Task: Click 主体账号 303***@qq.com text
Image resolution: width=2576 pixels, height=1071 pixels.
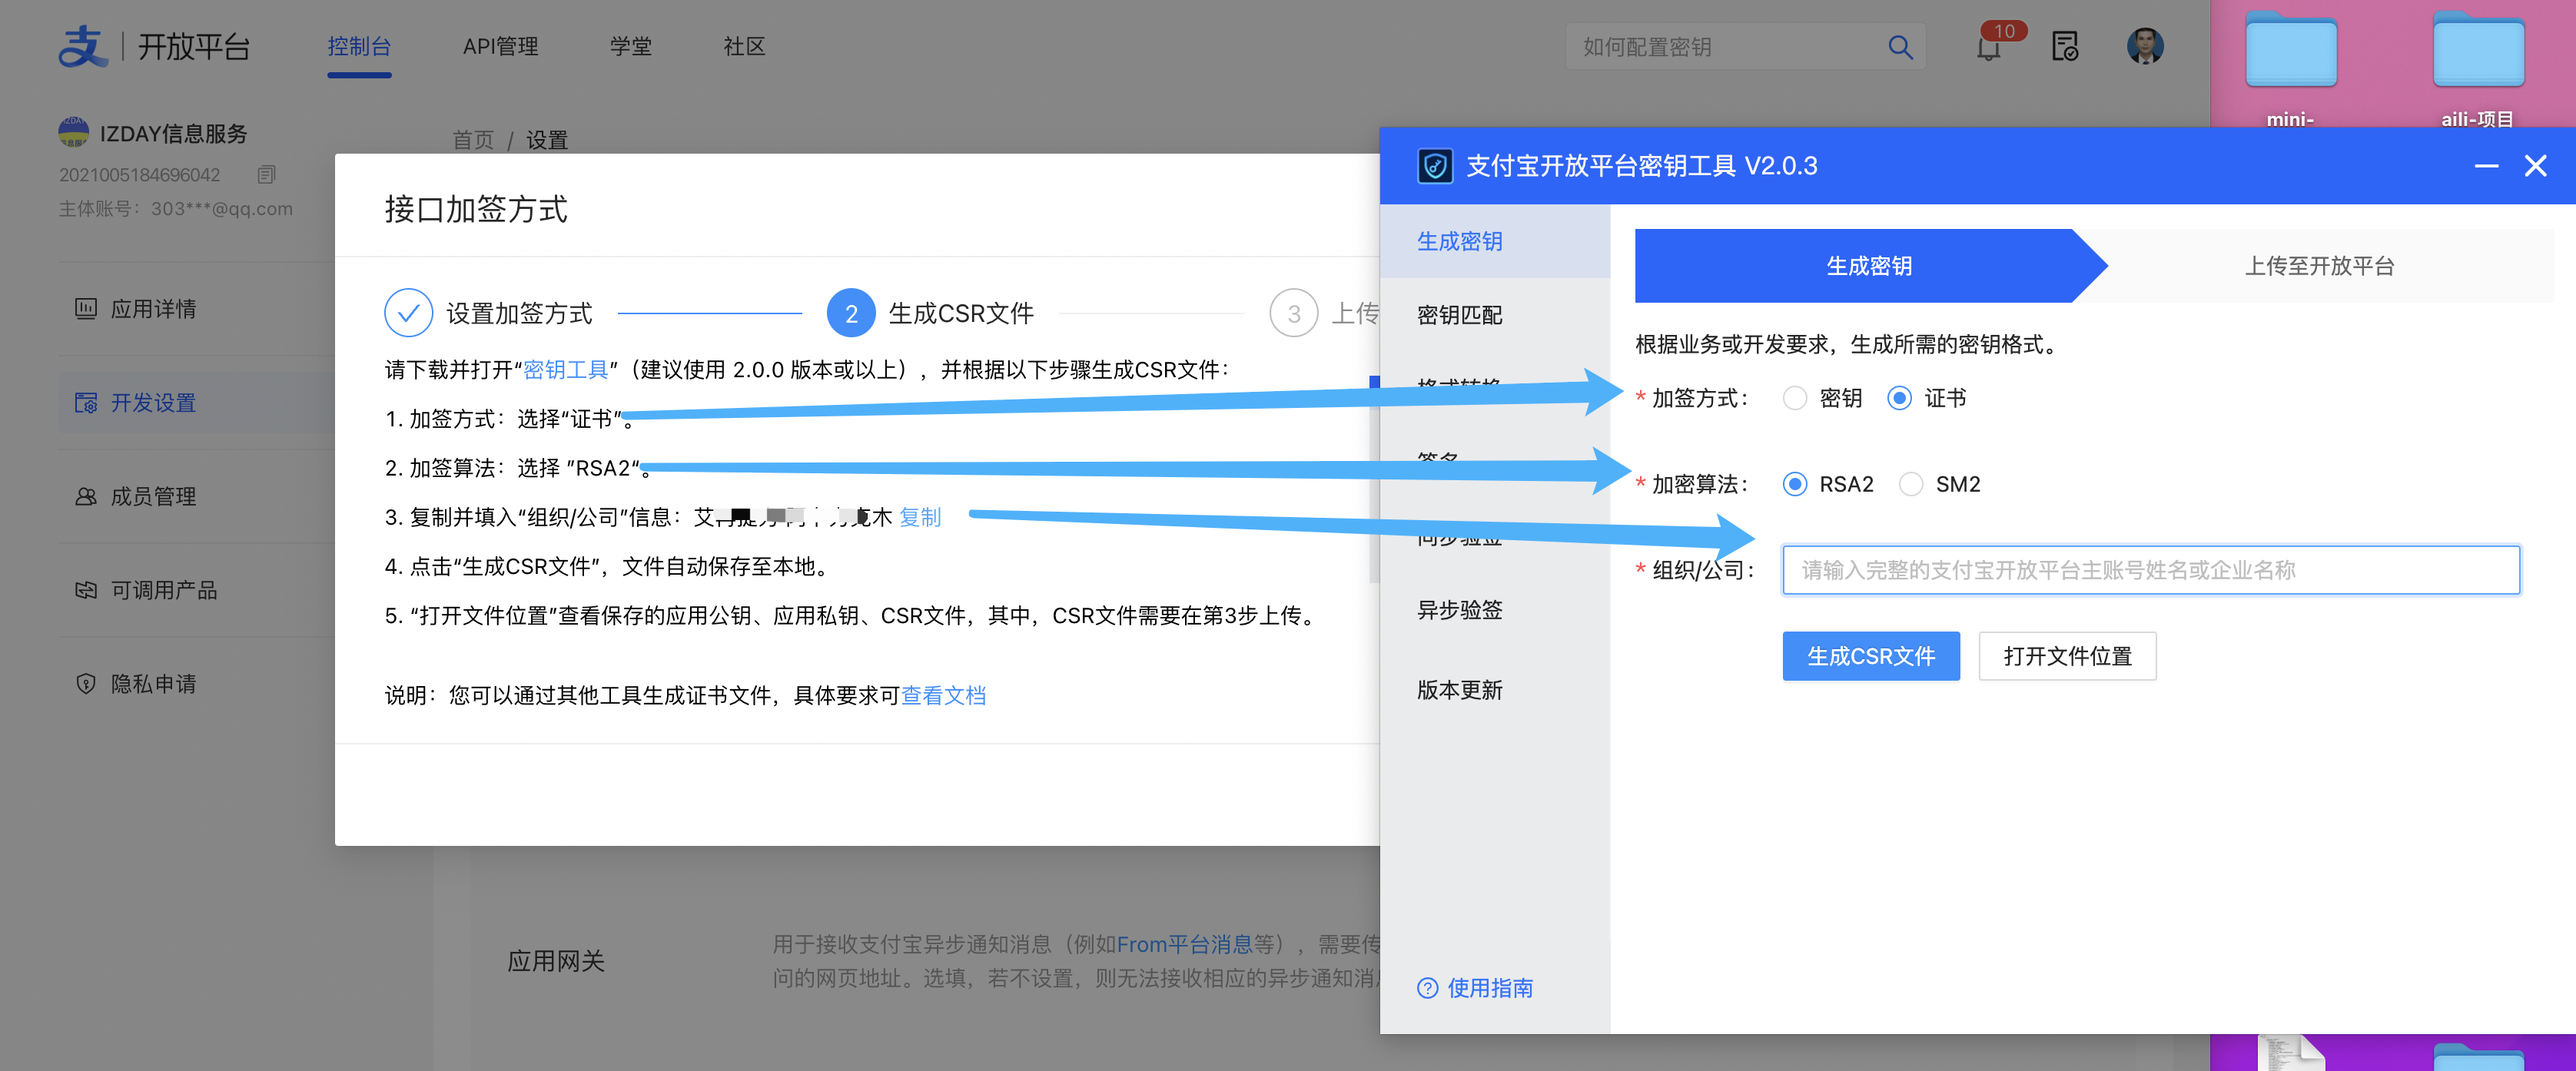Action: click(175, 209)
